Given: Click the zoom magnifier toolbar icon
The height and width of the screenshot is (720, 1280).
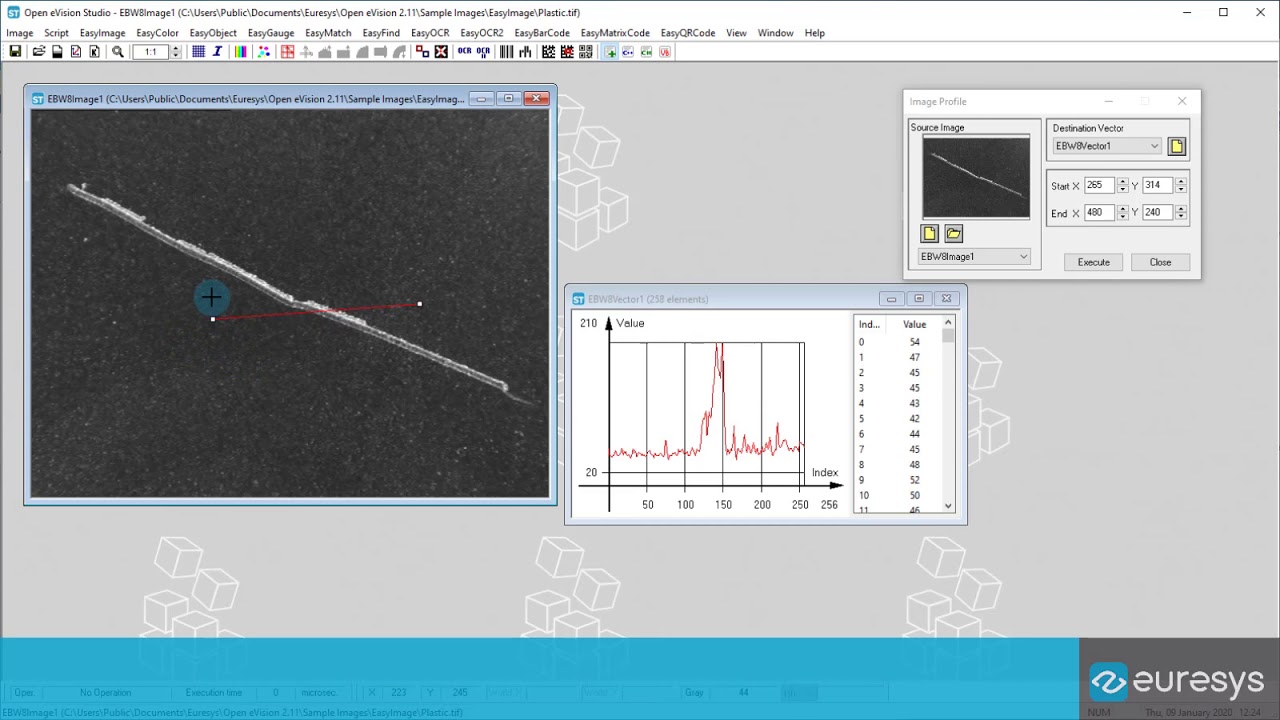Looking at the screenshot, I should pyautogui.click(x=118, y=51).
